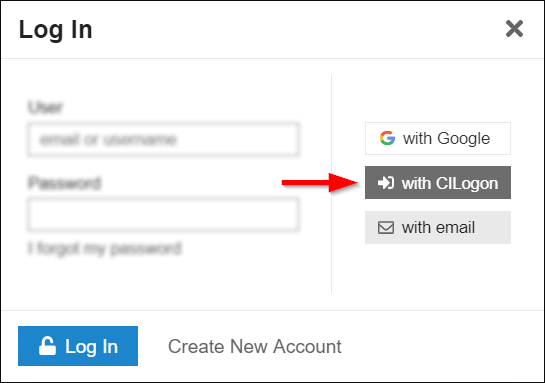Click the Log In dialog title
The height and width of the screenshot is (383, 545).
tap(56, 30)
